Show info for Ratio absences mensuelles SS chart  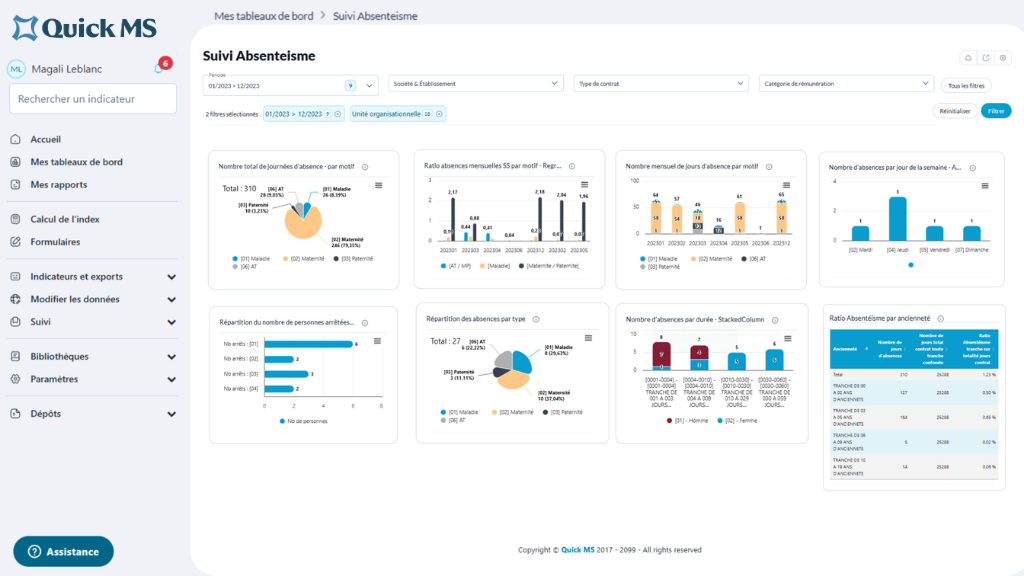click(571, 167)
